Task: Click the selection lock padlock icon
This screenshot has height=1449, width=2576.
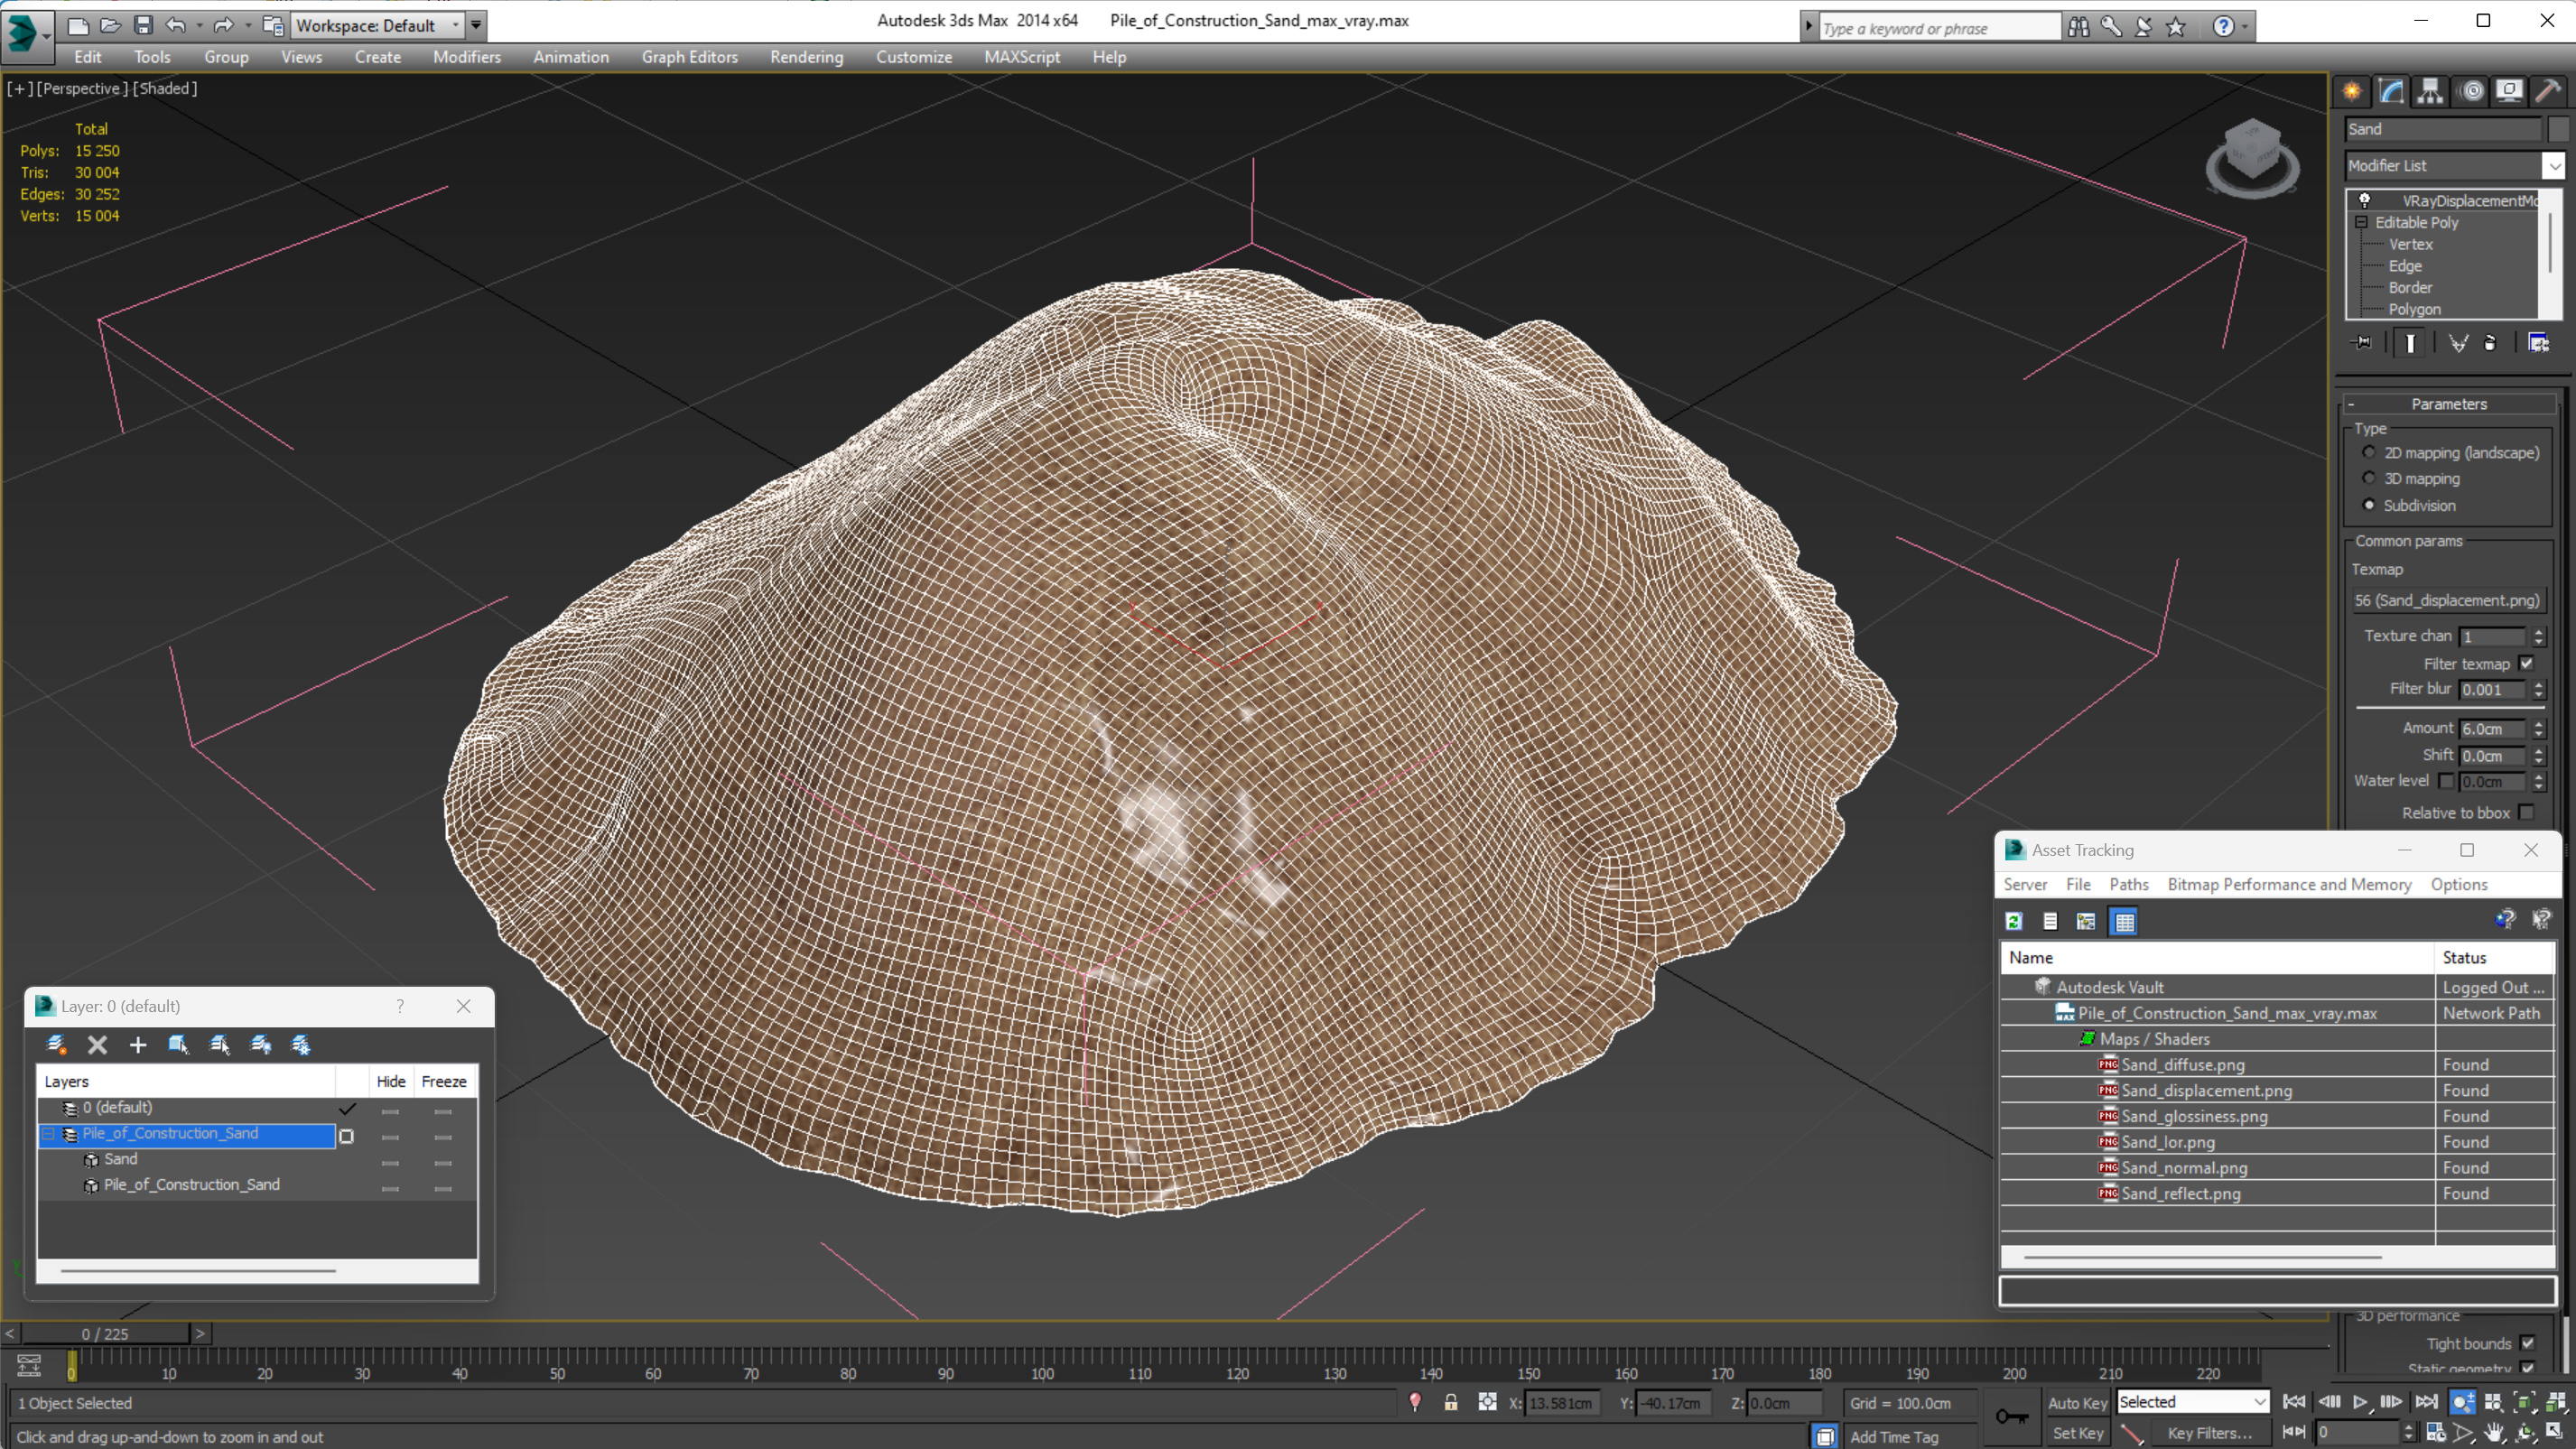Action: coord(1451,1402)
